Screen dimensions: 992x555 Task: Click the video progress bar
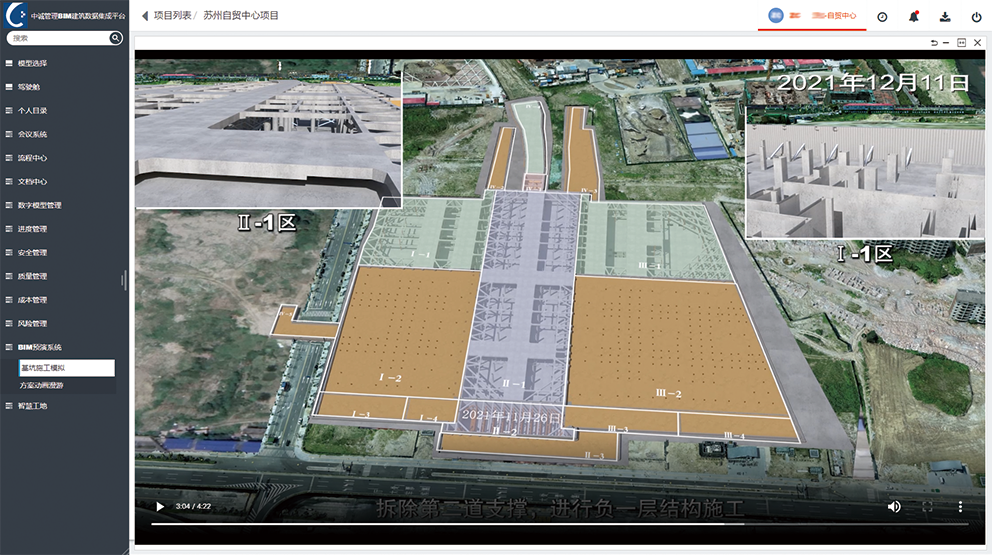point(560,524)
